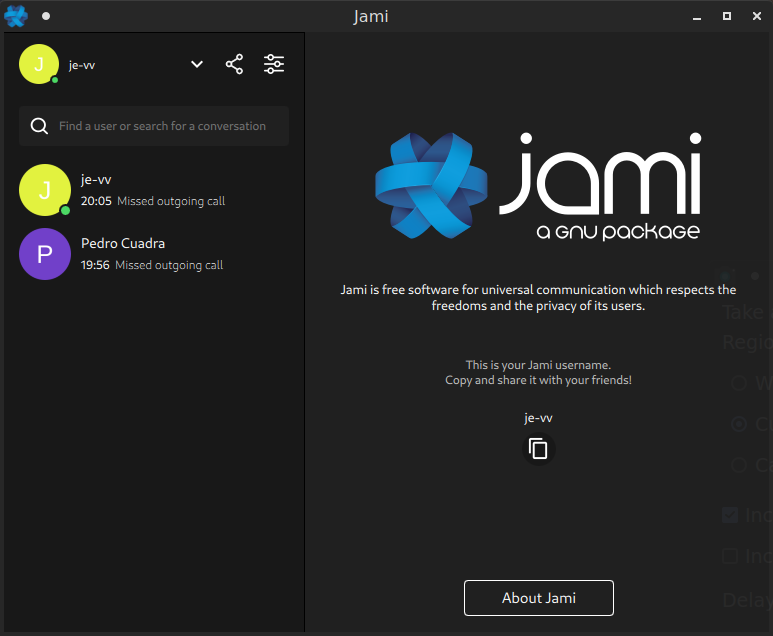This screenshot has width=773, height=636.
Task: Open the je-vv conversation row
Action: 154,190
